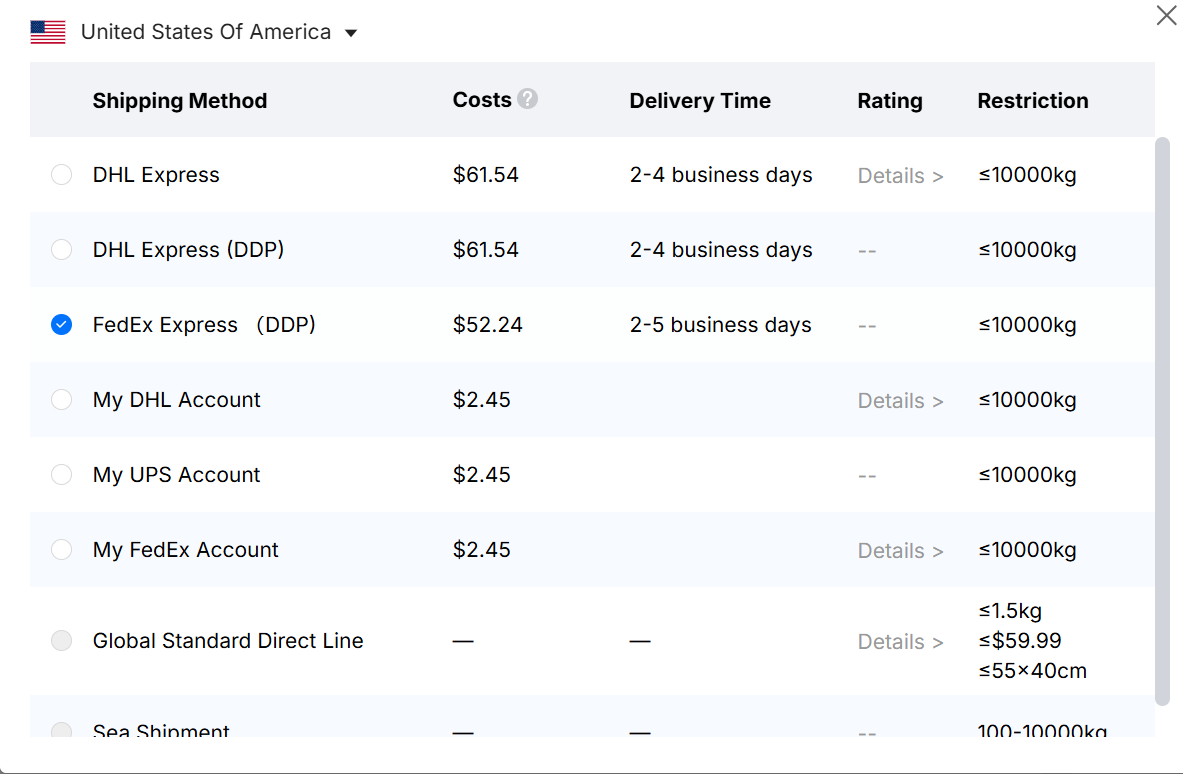Pick the My FedEx Account radio button
Screen dimensions: 1183x774
pos(61,549)
